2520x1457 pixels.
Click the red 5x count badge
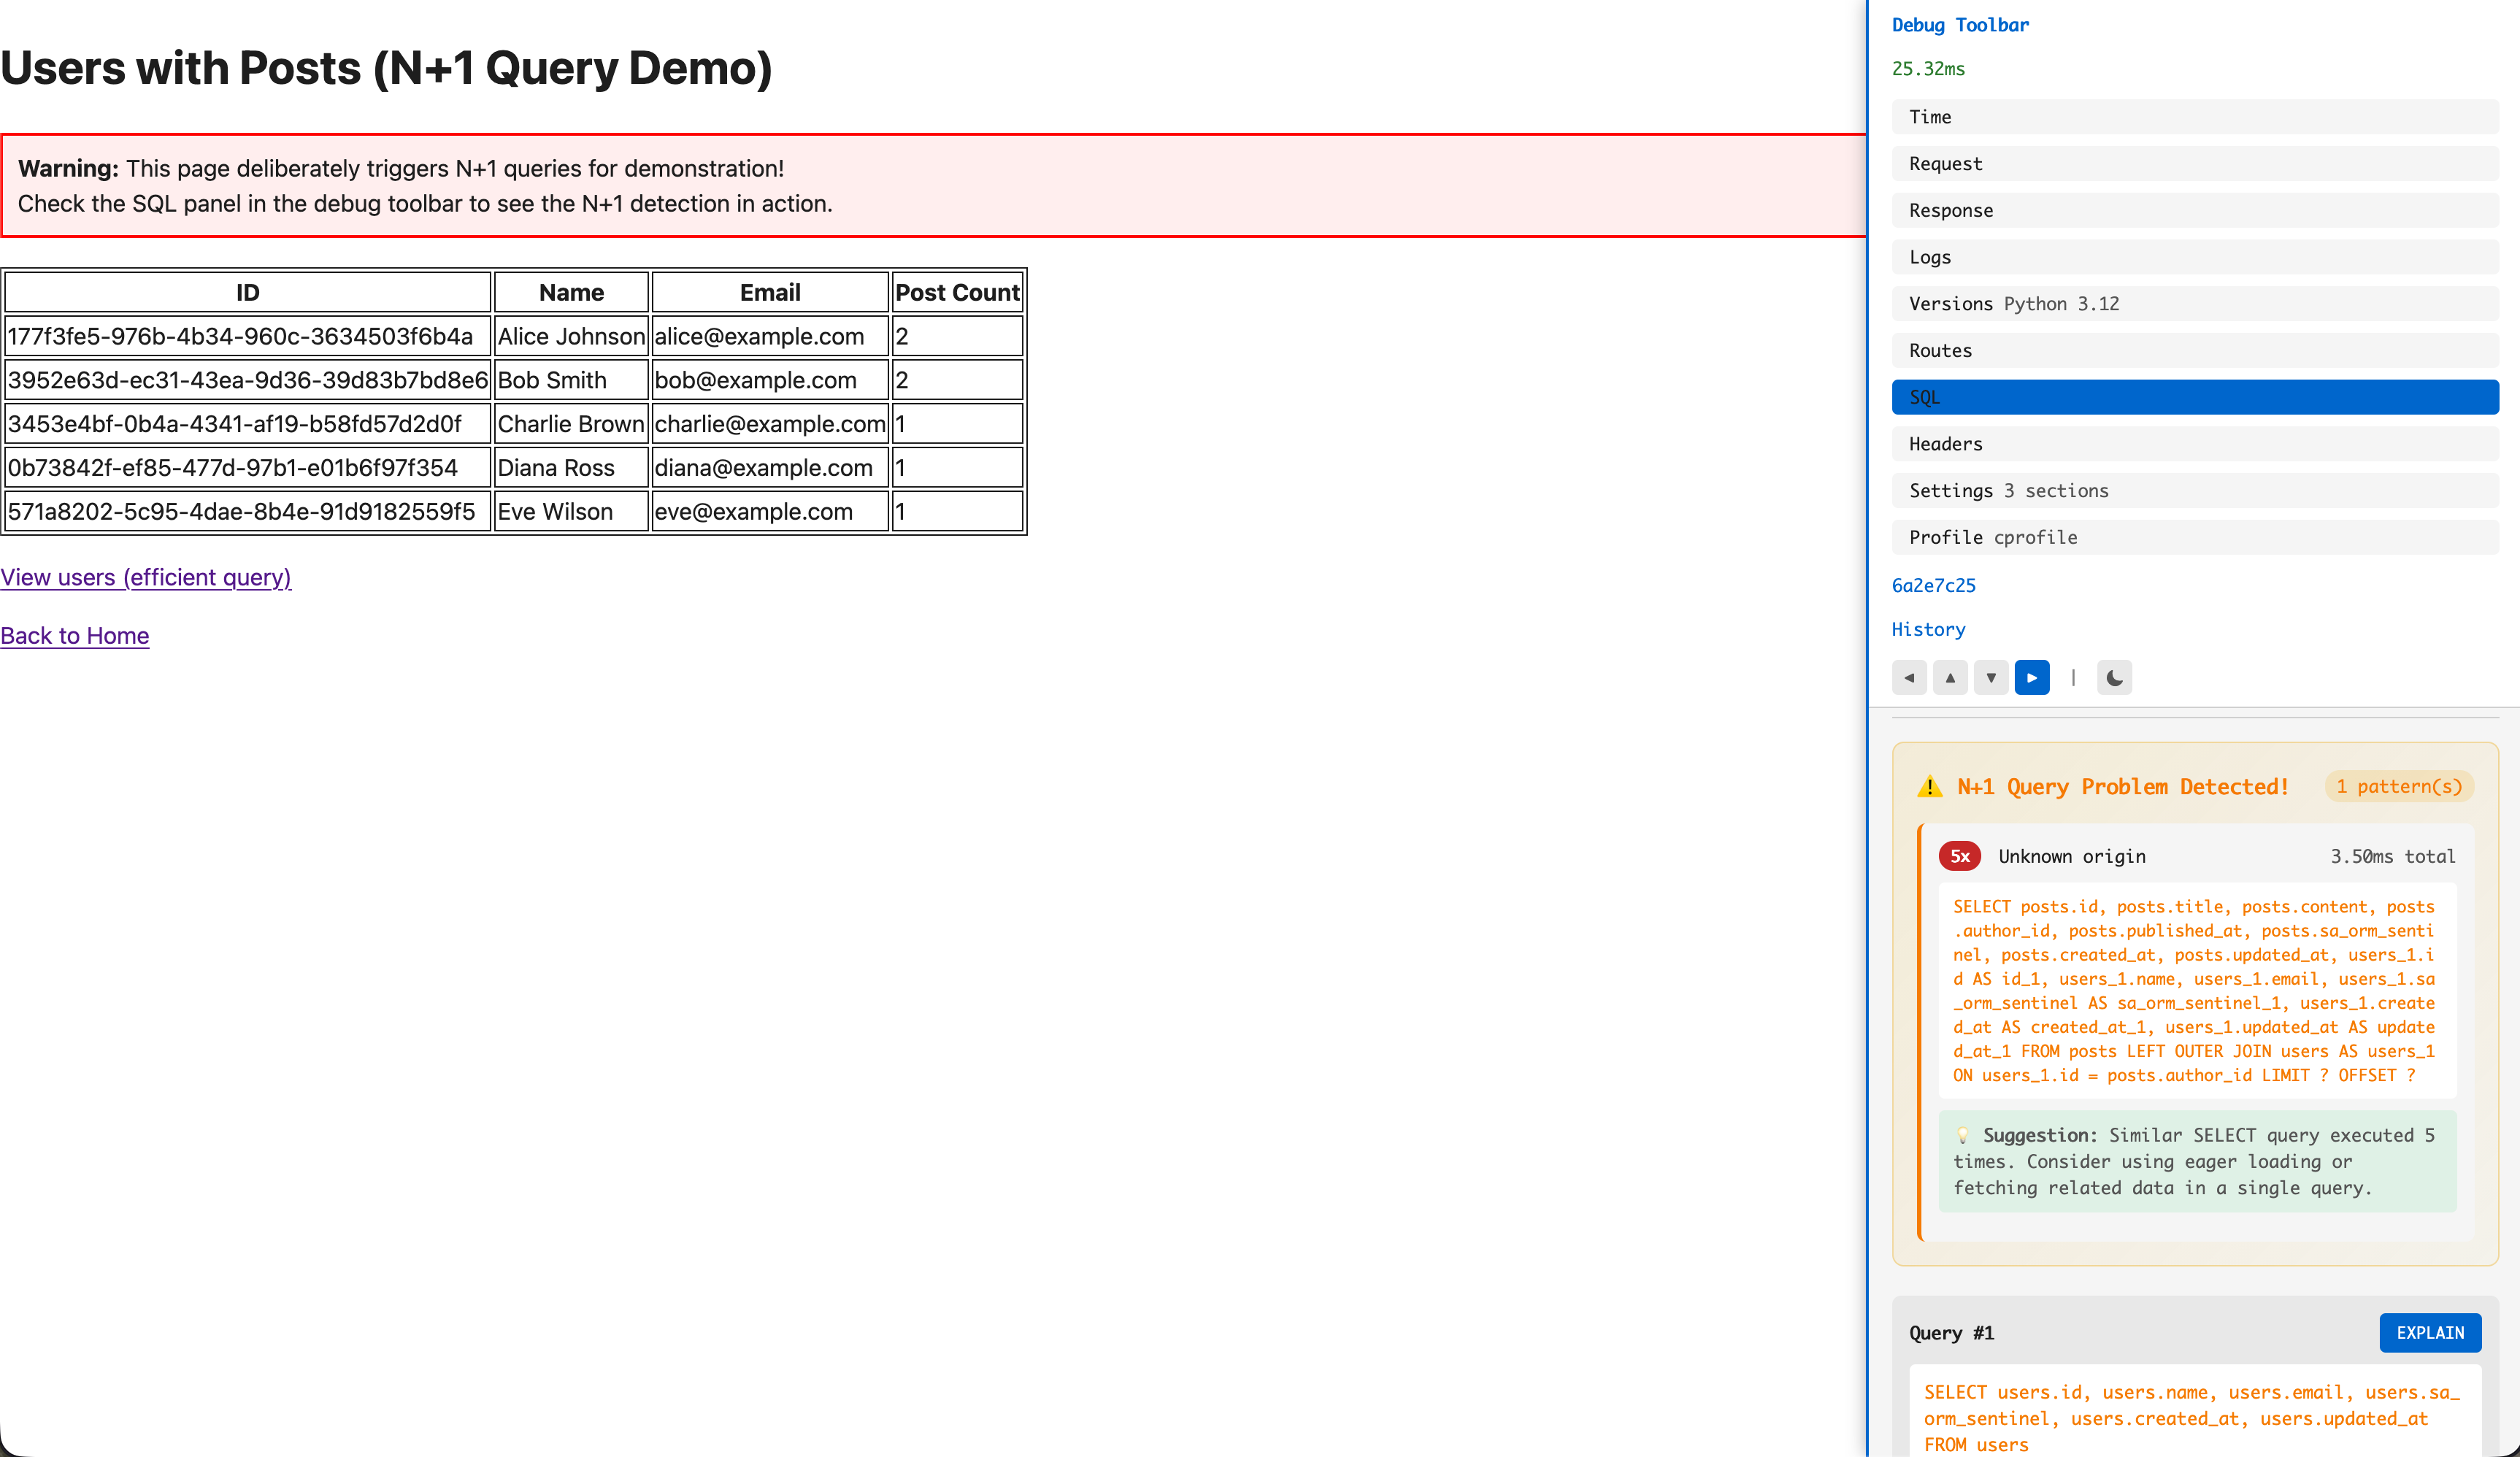click(x=1959, y=856)
